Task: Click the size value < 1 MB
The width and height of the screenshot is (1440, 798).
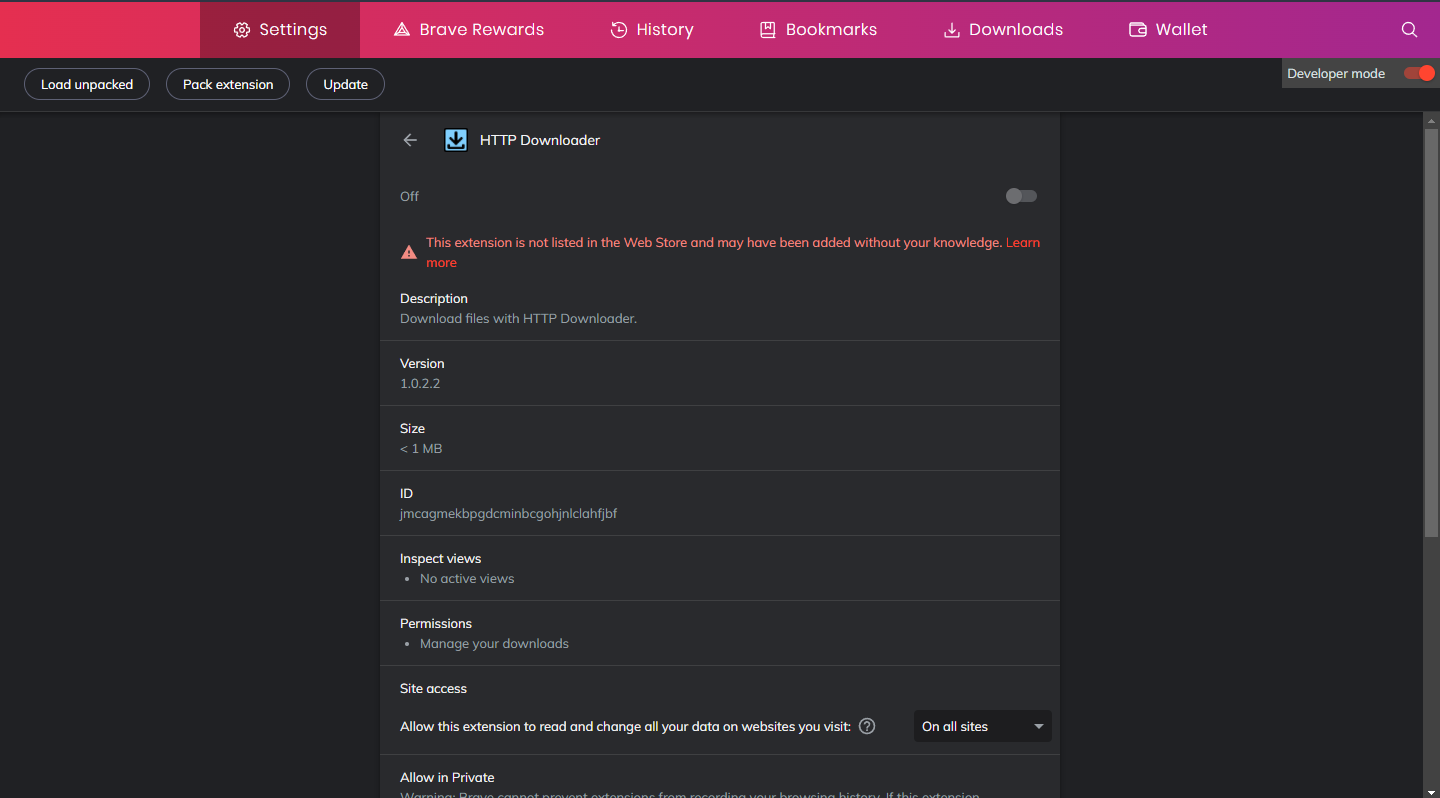Action: 421,449
